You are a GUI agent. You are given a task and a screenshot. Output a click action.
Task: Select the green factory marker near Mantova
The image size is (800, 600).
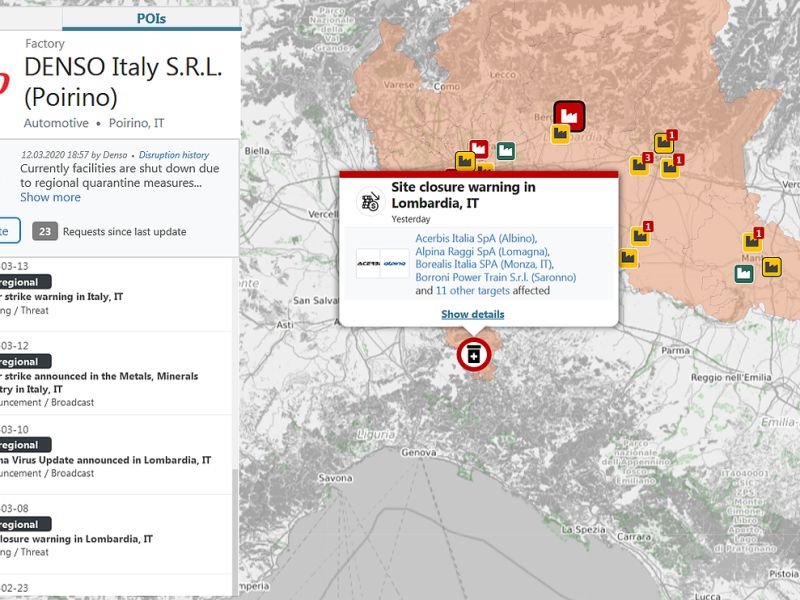[744, 273]
